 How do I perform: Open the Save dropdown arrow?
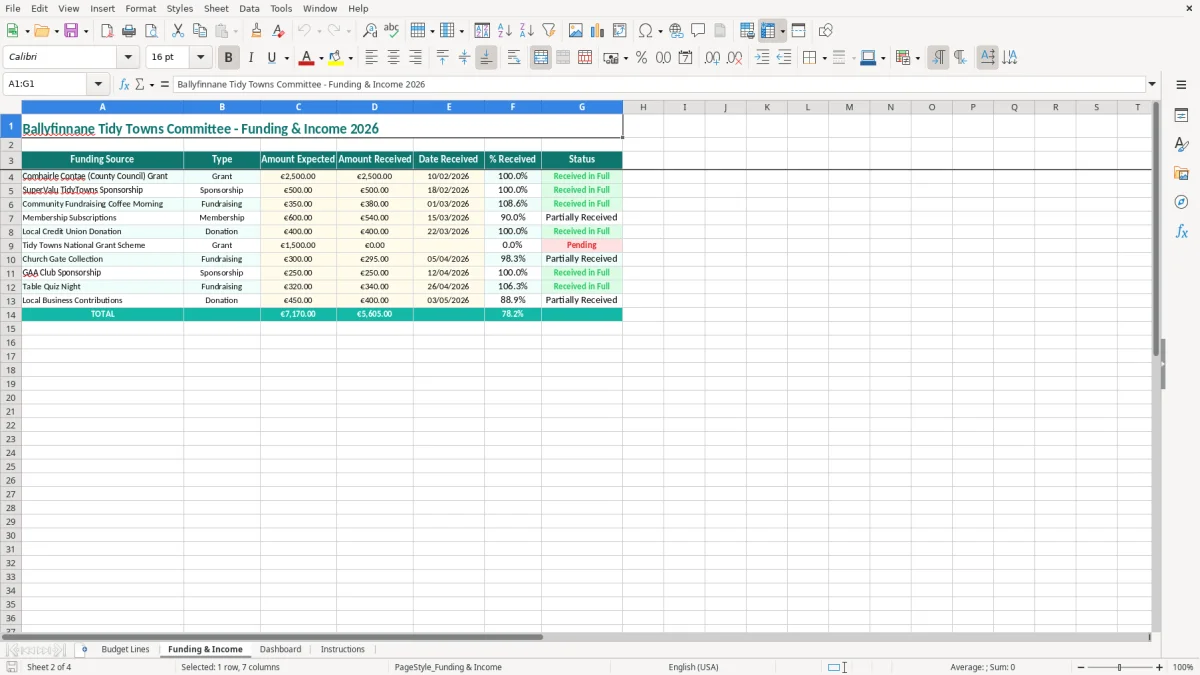86,32
